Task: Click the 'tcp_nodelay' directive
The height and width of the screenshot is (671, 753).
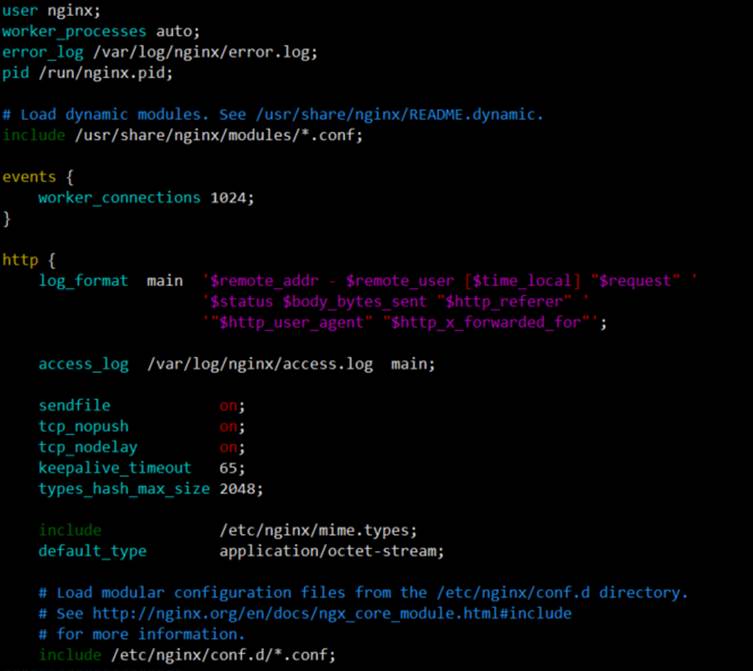Action: tap(88, 447)
